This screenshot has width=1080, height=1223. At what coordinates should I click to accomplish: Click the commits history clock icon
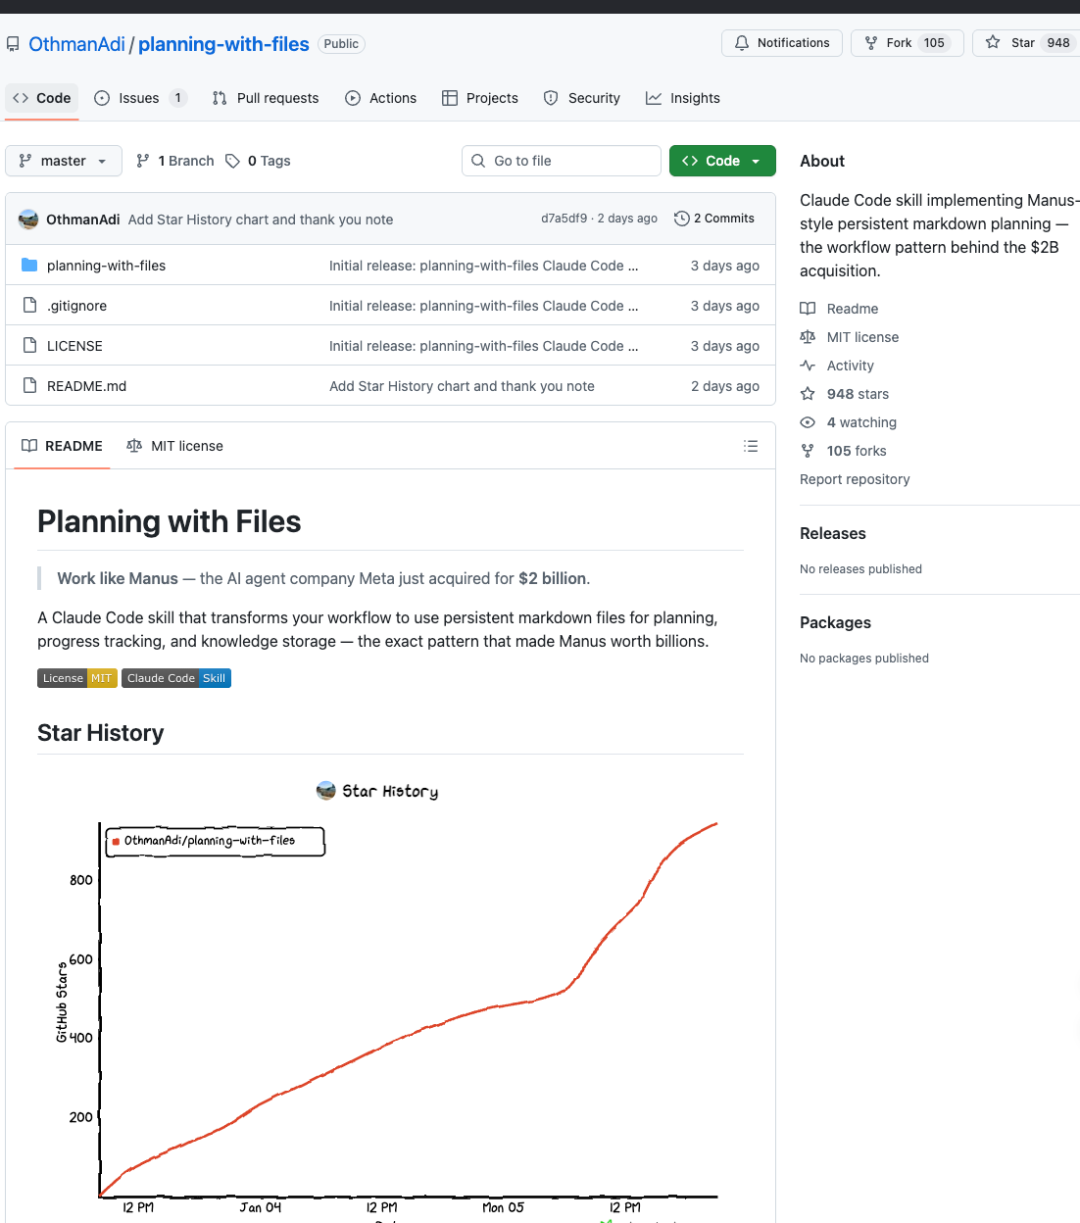pos(682,218)
